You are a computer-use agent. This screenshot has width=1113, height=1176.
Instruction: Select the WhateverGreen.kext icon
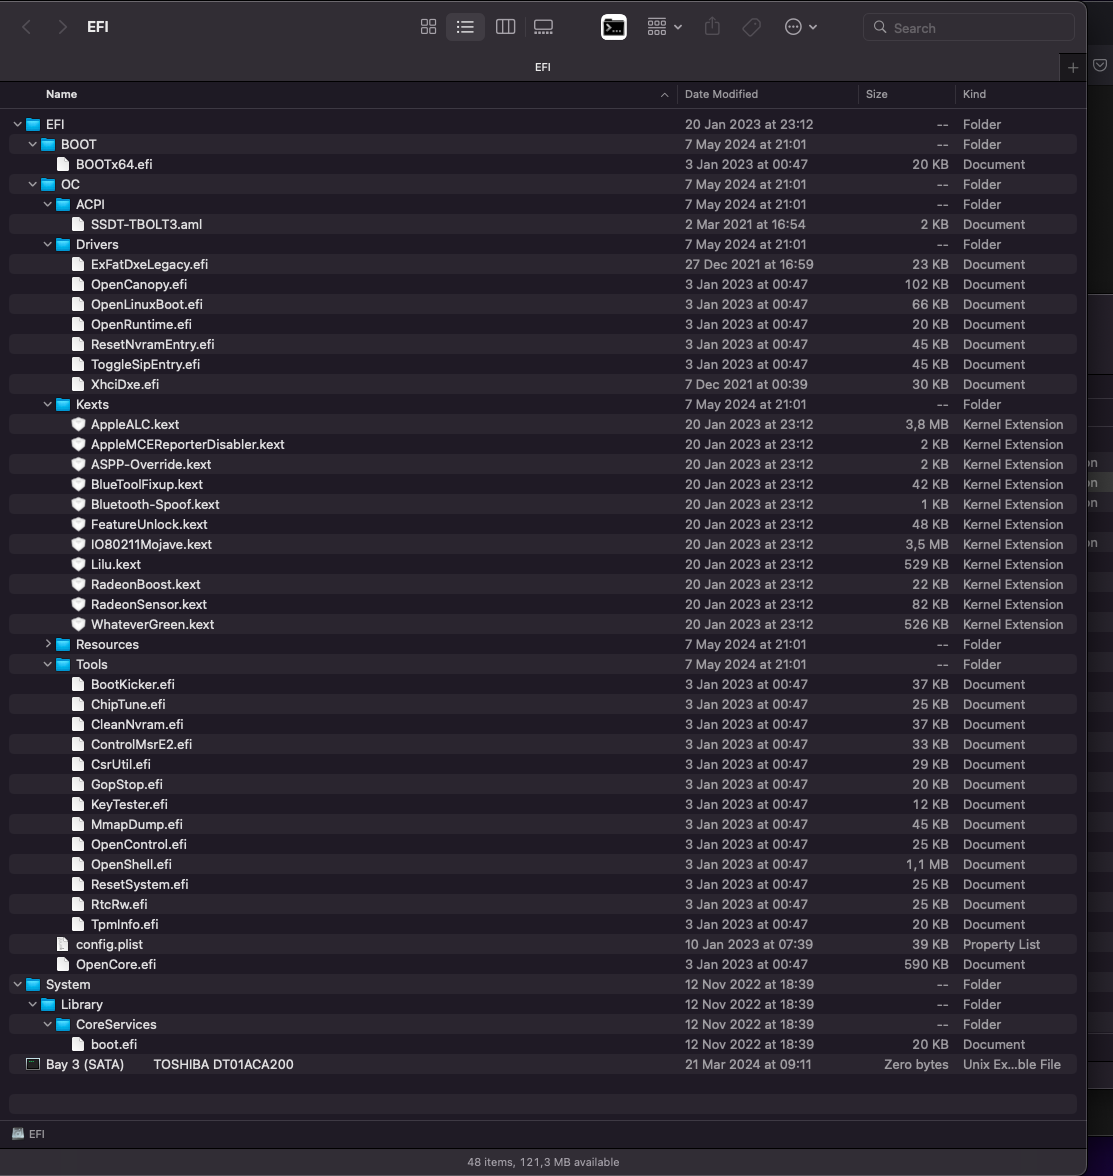78,624
